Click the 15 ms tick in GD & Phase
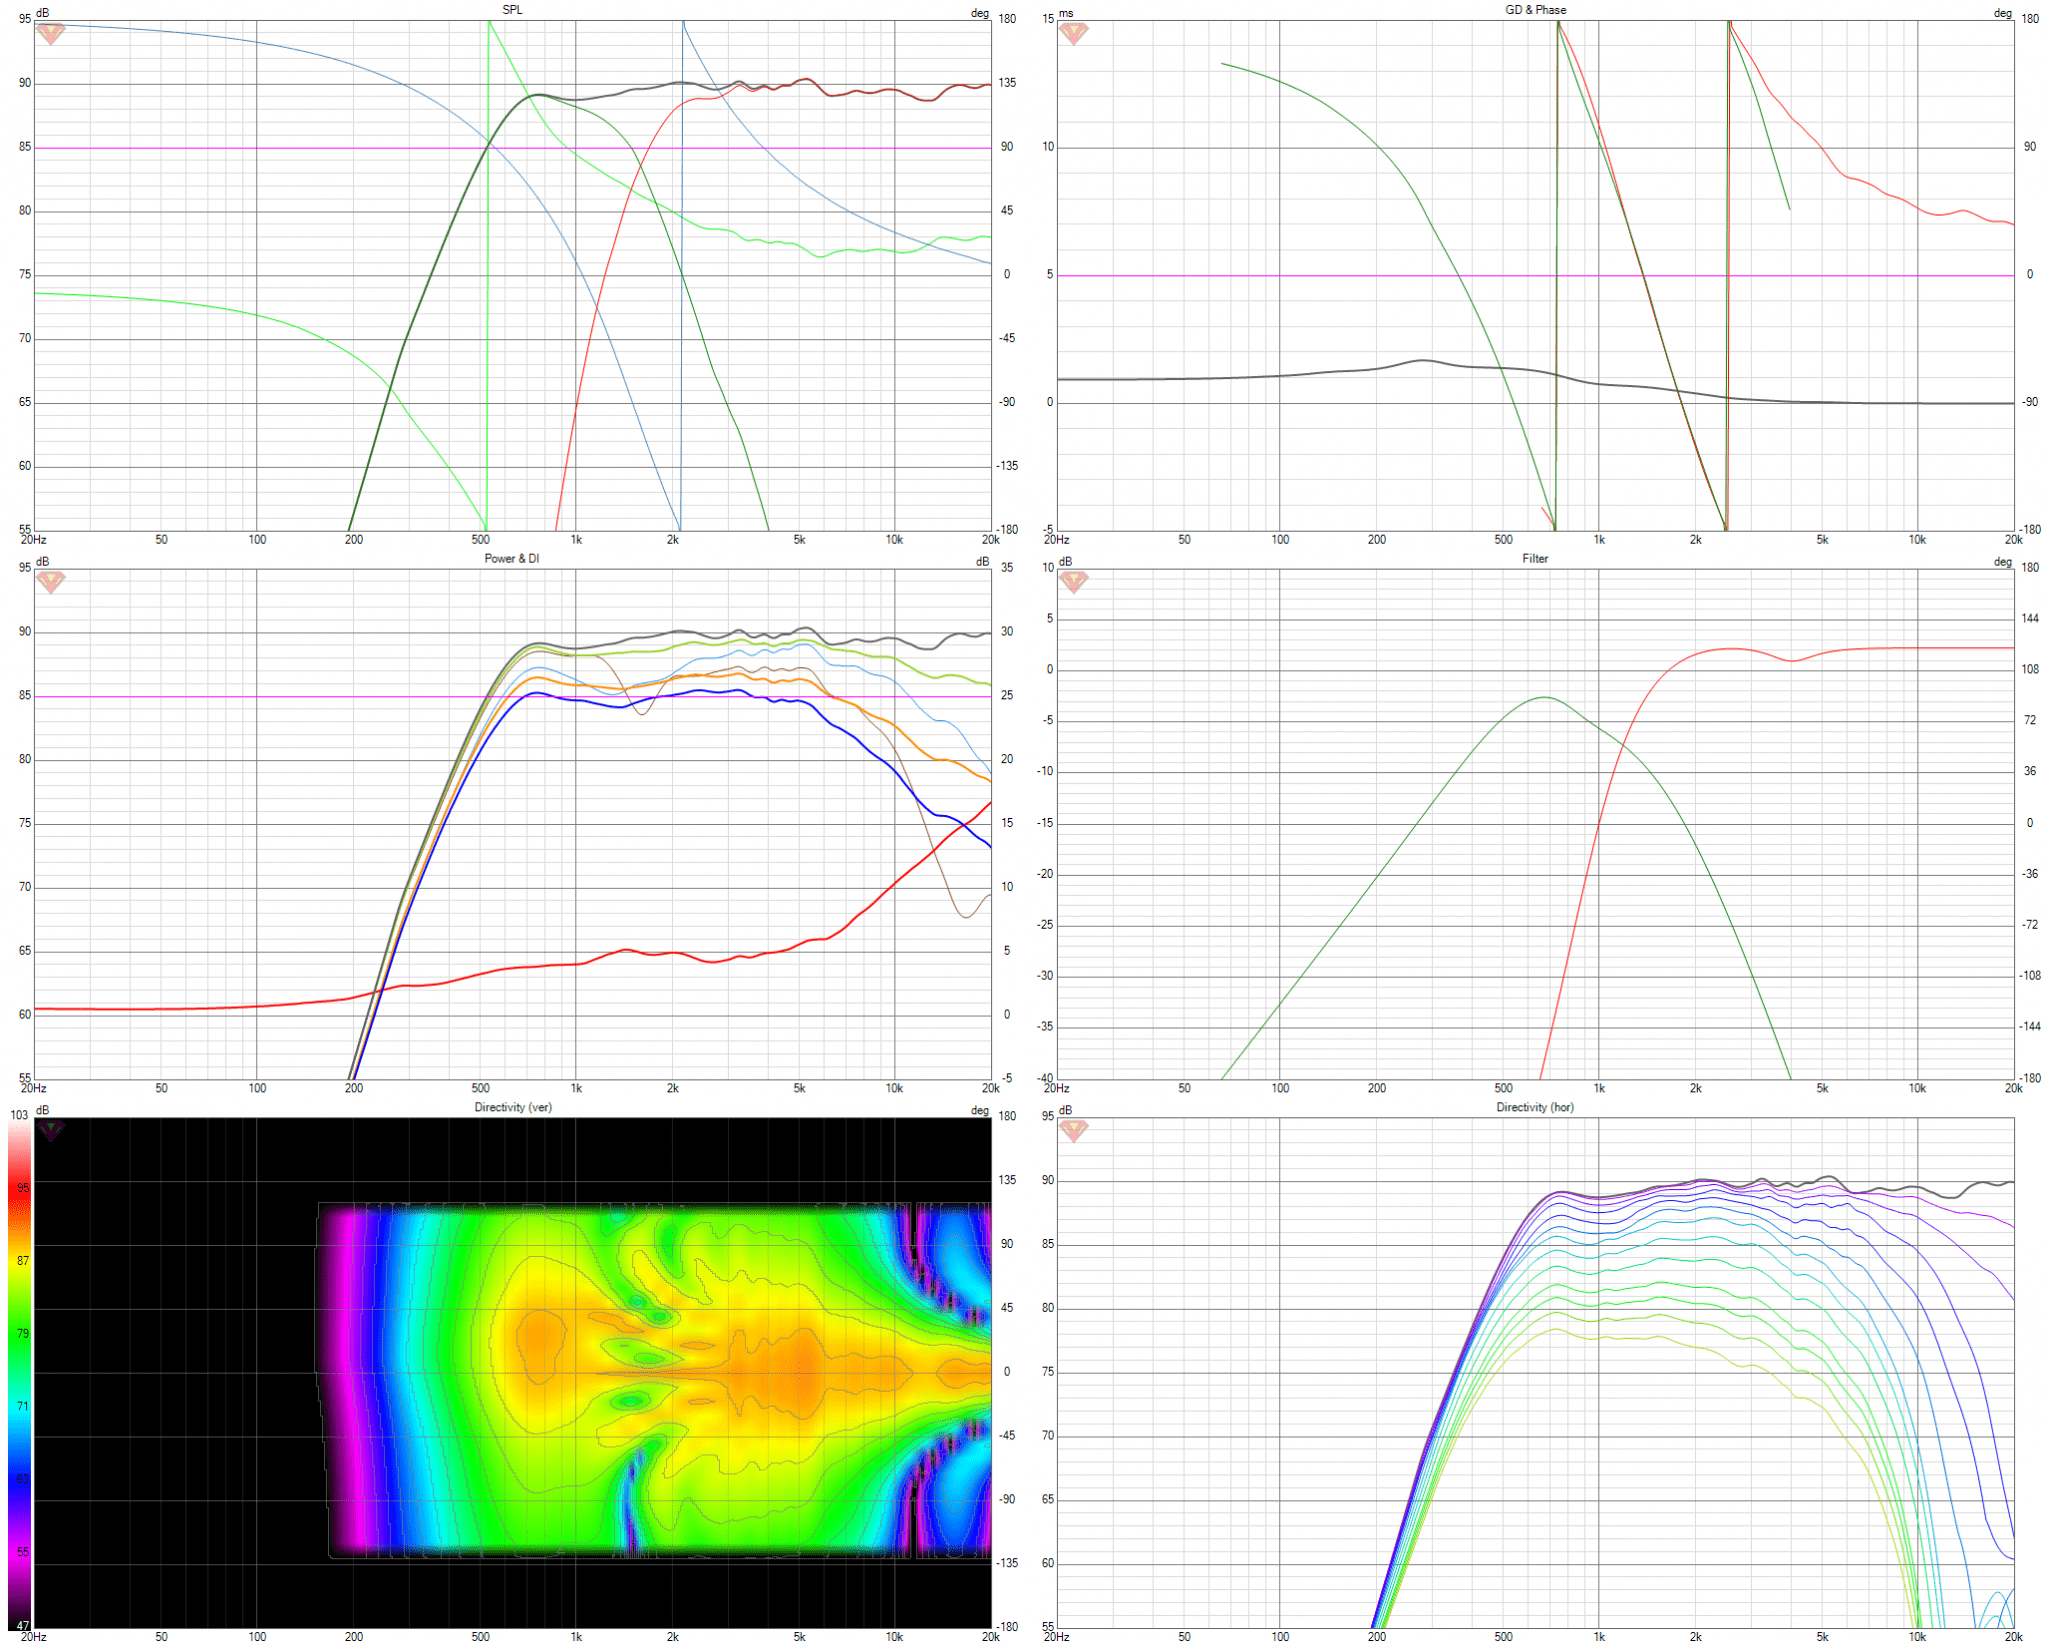This screenshot has width=2048, height=1648. click(1048, 19)
